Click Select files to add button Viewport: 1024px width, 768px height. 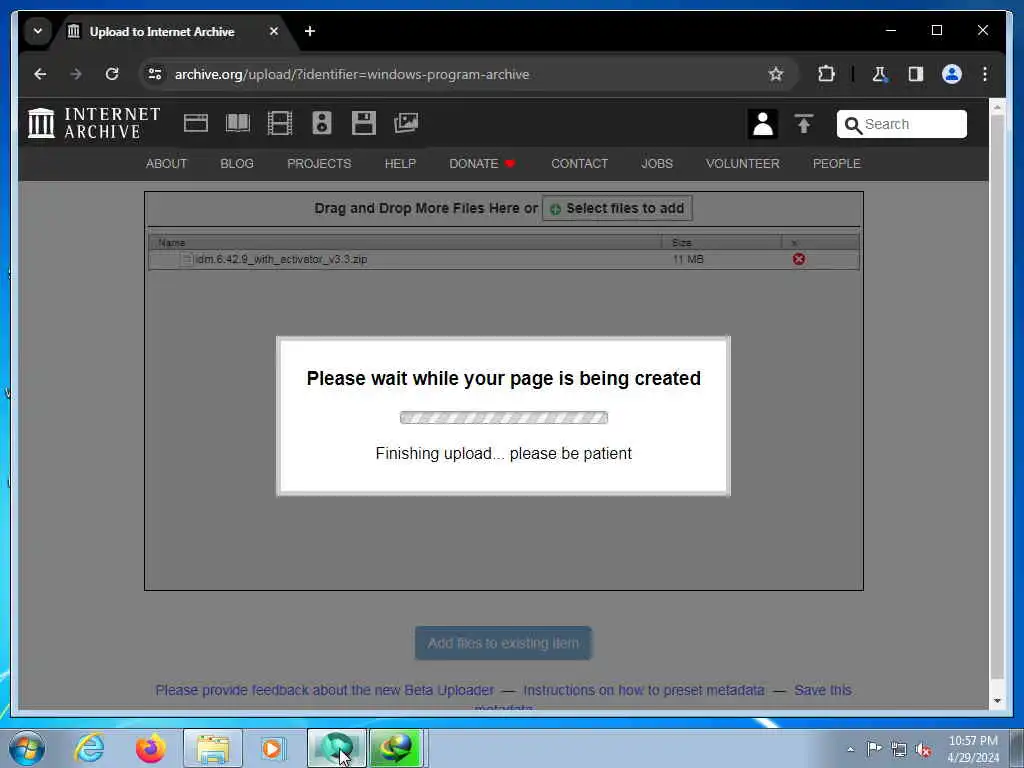point(617,208)
